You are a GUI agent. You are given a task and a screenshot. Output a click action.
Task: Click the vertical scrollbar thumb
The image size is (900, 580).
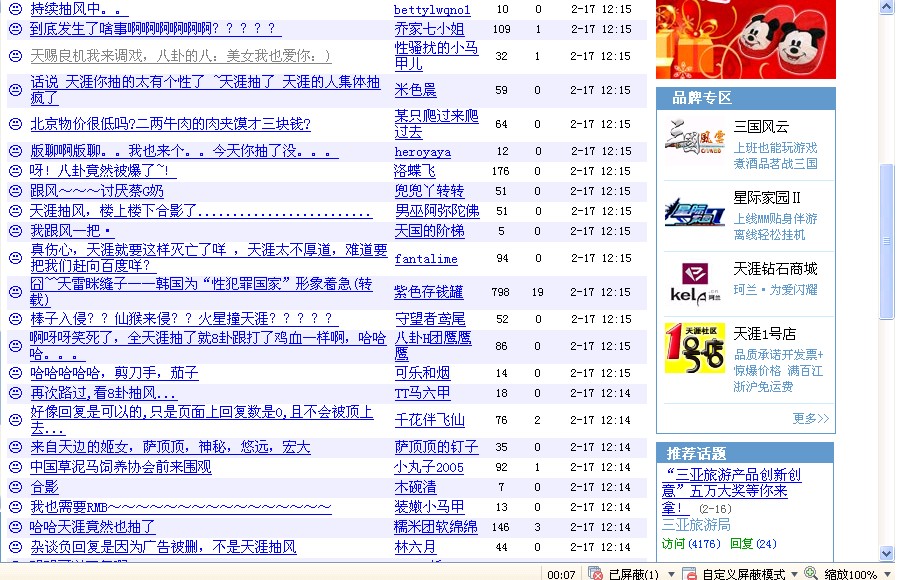[887, 241]
